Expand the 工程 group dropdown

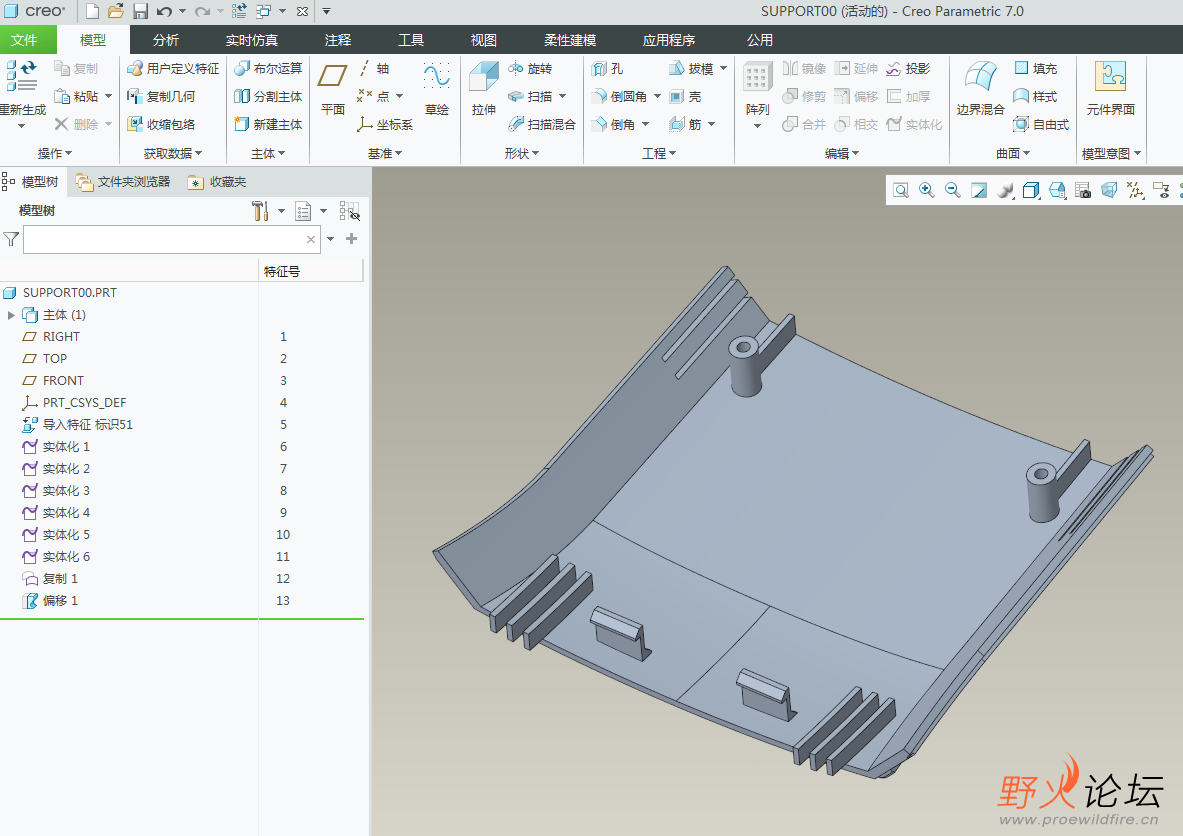659,154
